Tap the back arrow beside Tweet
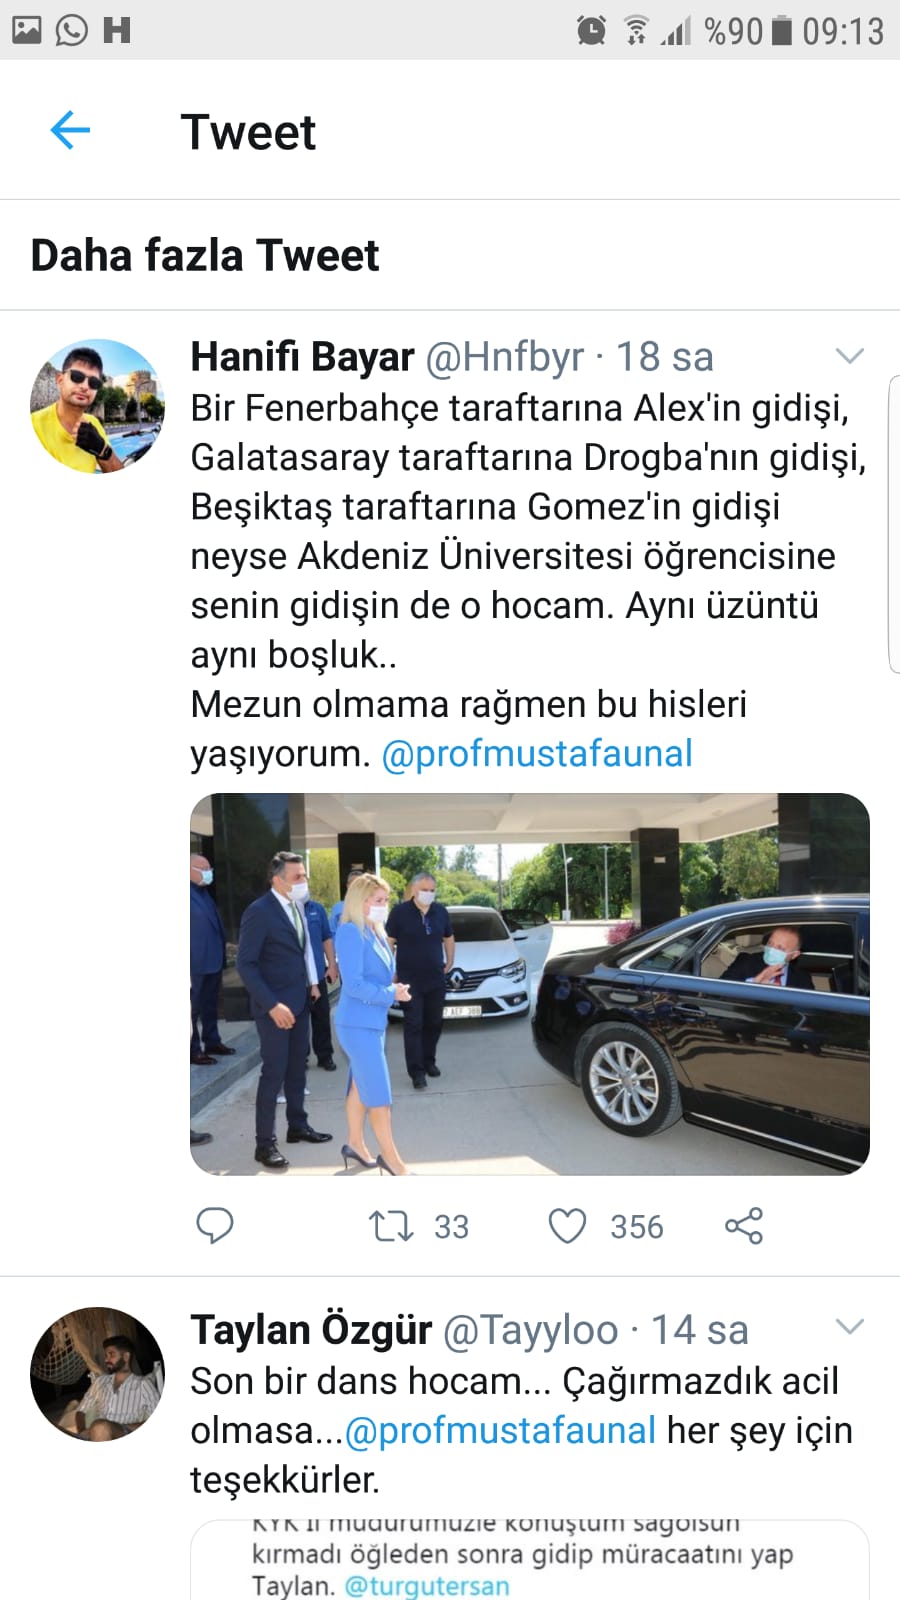 click(70, 130)
